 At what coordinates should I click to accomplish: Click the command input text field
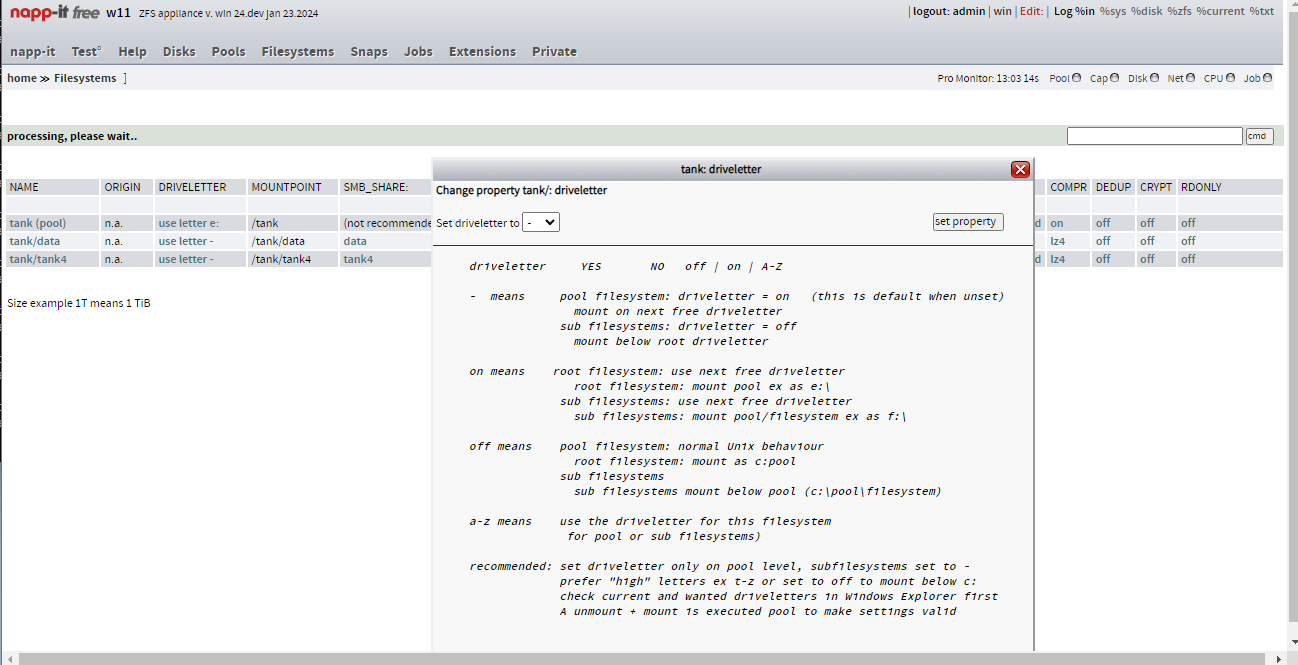[1154, 136]
